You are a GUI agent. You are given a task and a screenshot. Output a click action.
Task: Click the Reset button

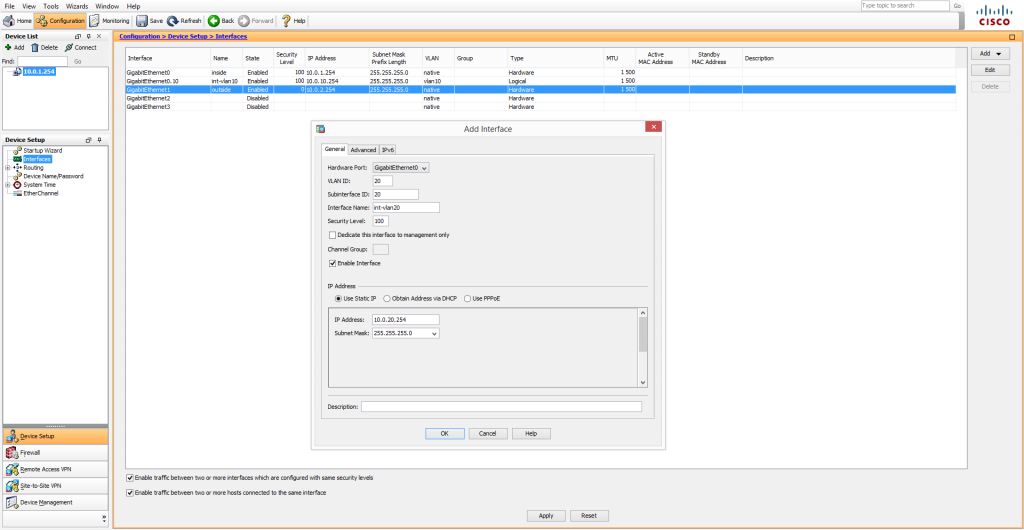[589, 516]
